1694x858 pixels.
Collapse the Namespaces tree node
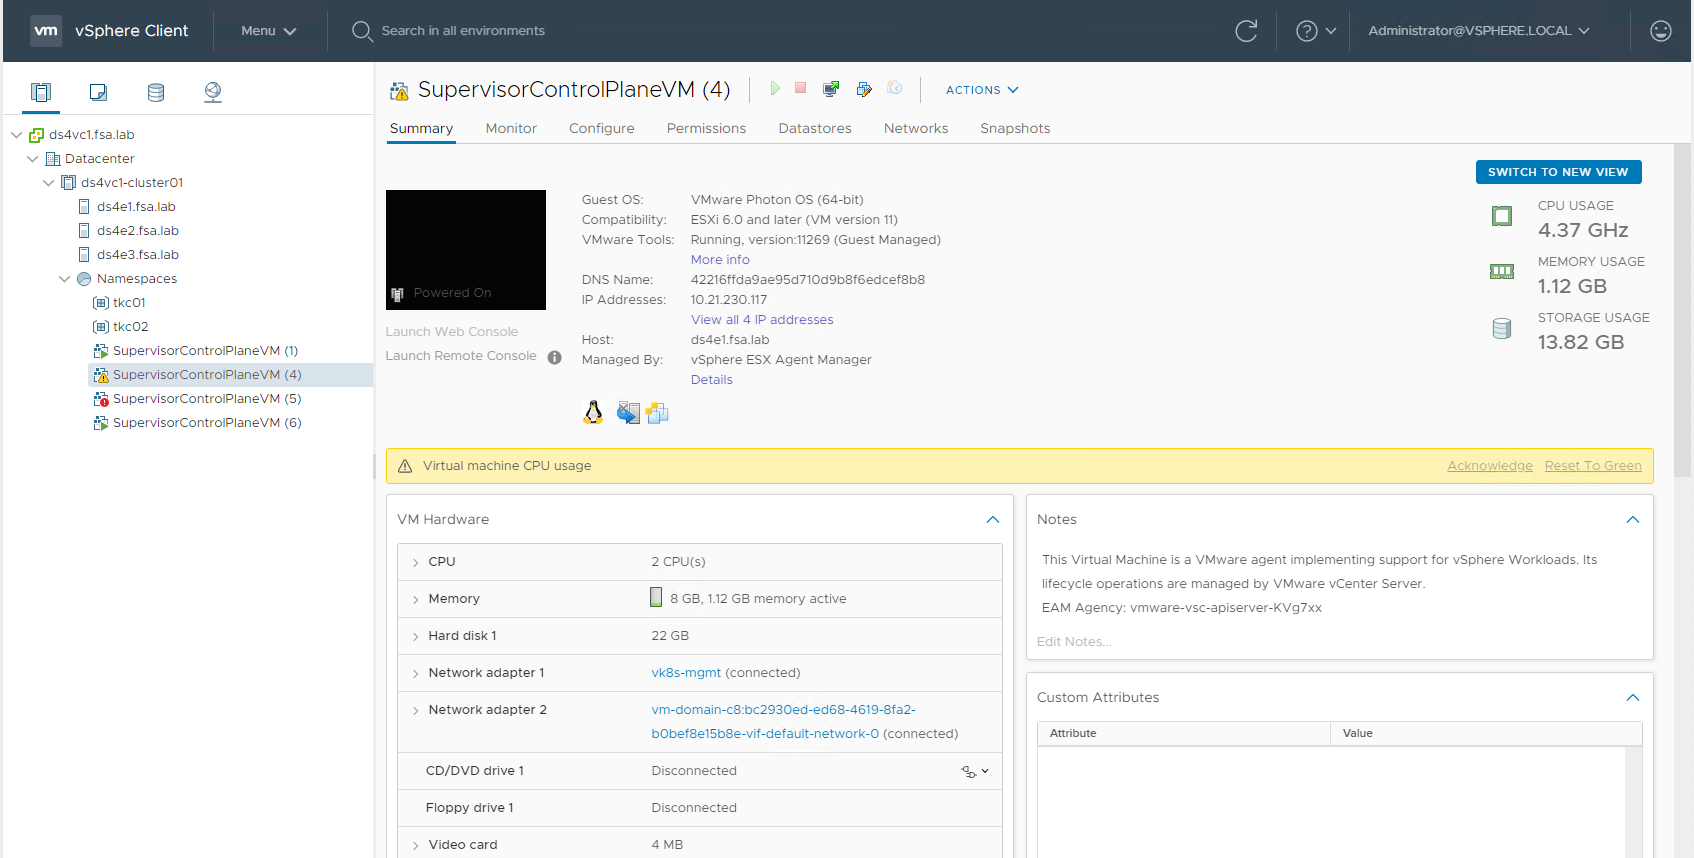tap(64, 279)
